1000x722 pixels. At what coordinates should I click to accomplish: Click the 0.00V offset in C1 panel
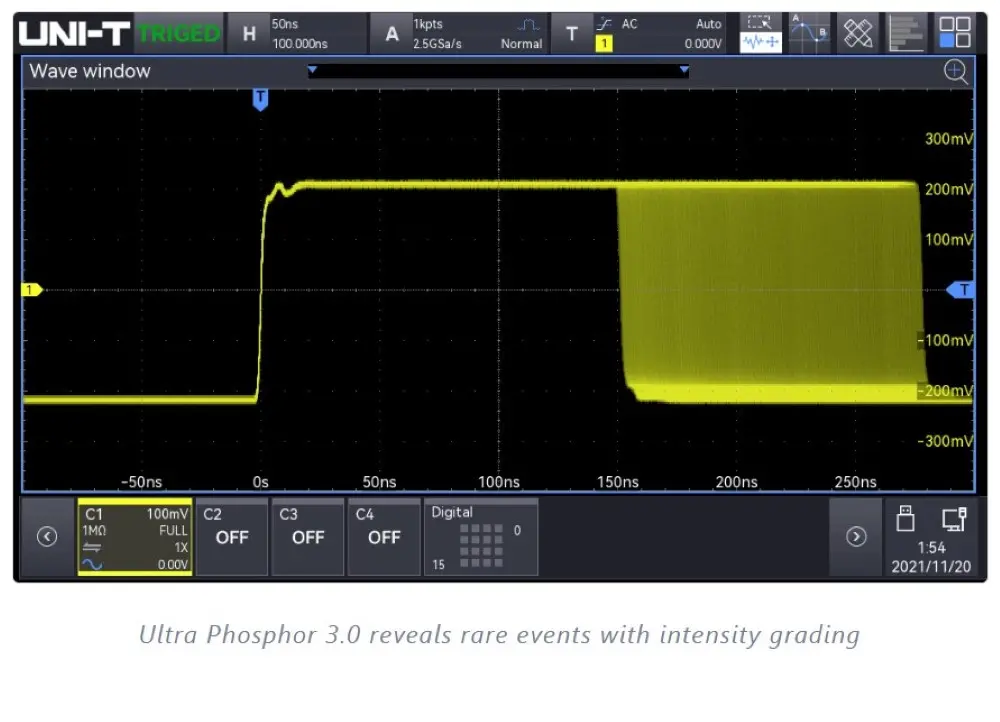pos(173,564)
